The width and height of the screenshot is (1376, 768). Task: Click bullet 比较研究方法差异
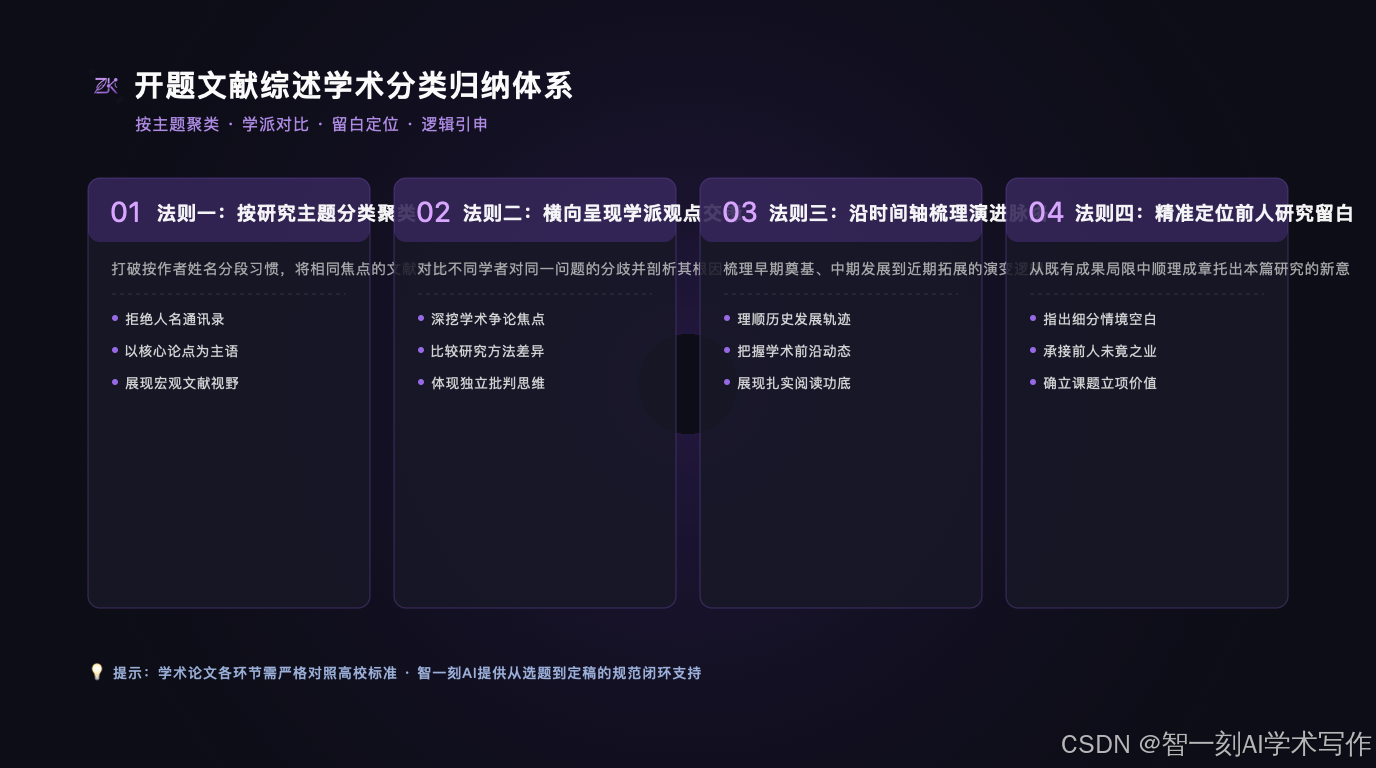[488, 351]
